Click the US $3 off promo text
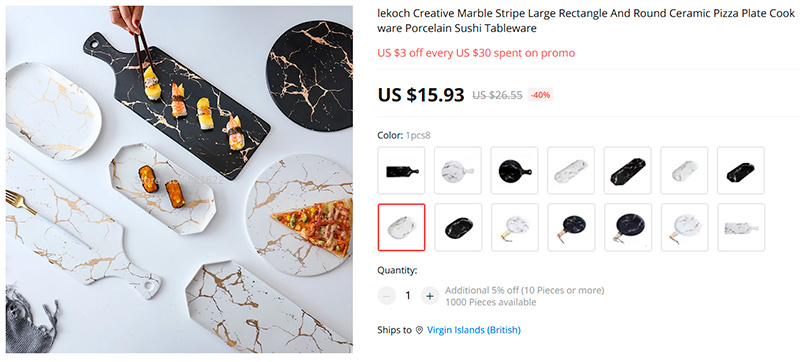The height and width of the screenshot is (362, 800). click(476, 53)
